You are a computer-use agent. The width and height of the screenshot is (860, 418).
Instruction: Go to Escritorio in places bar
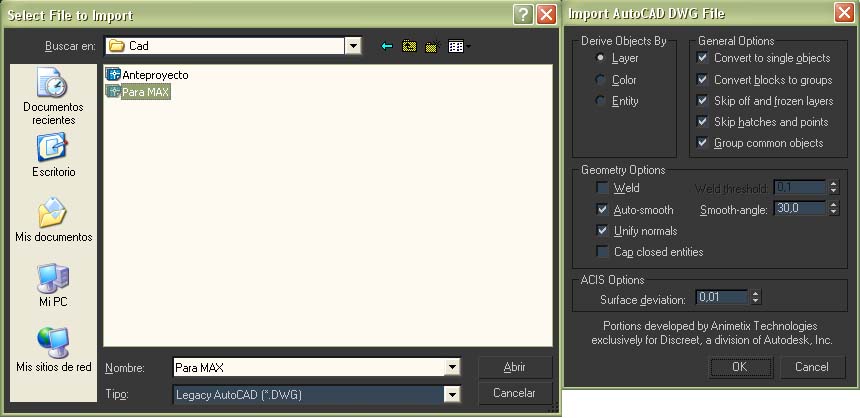pyautogui.click(x=53, y=155)
